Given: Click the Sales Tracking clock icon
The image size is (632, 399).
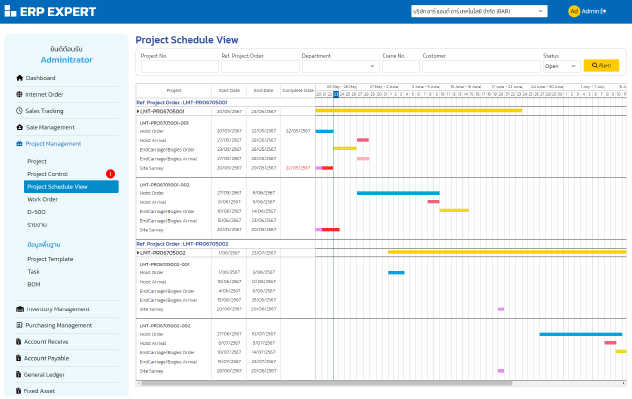Looking at the screenshot, I should coord(19,110).
